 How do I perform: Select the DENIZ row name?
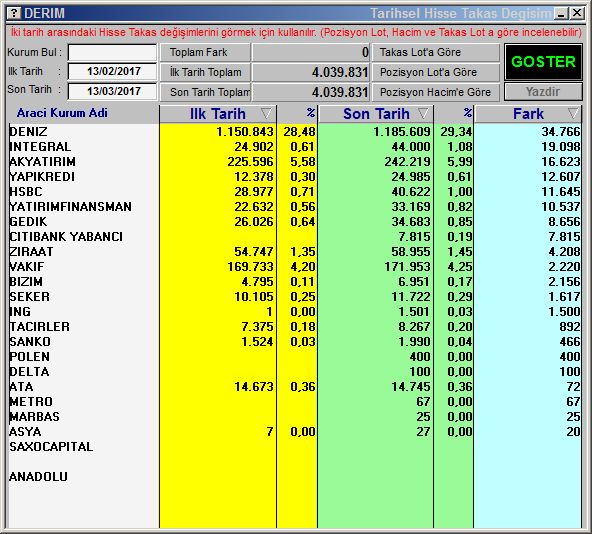pos(29,132)
